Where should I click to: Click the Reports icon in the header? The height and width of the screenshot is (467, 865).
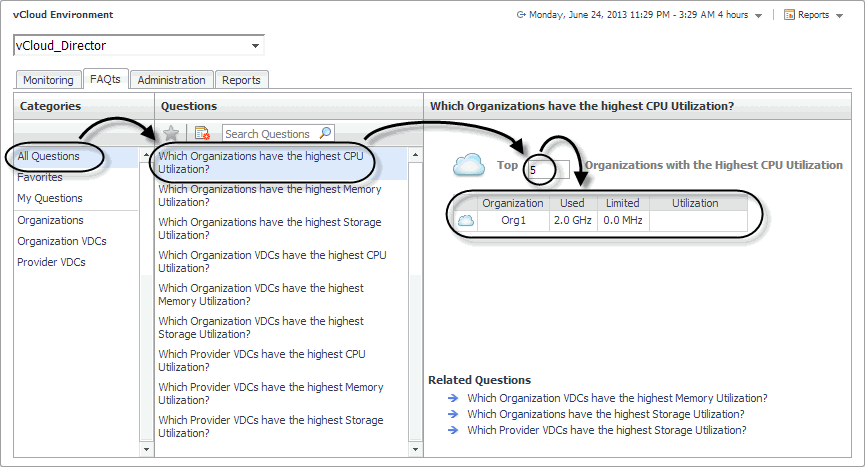pyautogui.click(x=789, y=15)
